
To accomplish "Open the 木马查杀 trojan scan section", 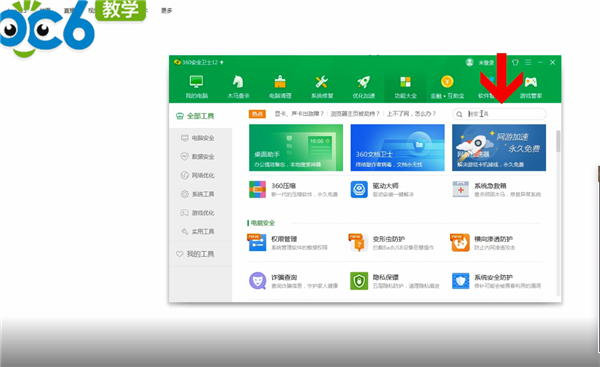I will click(x=238, y=87).
